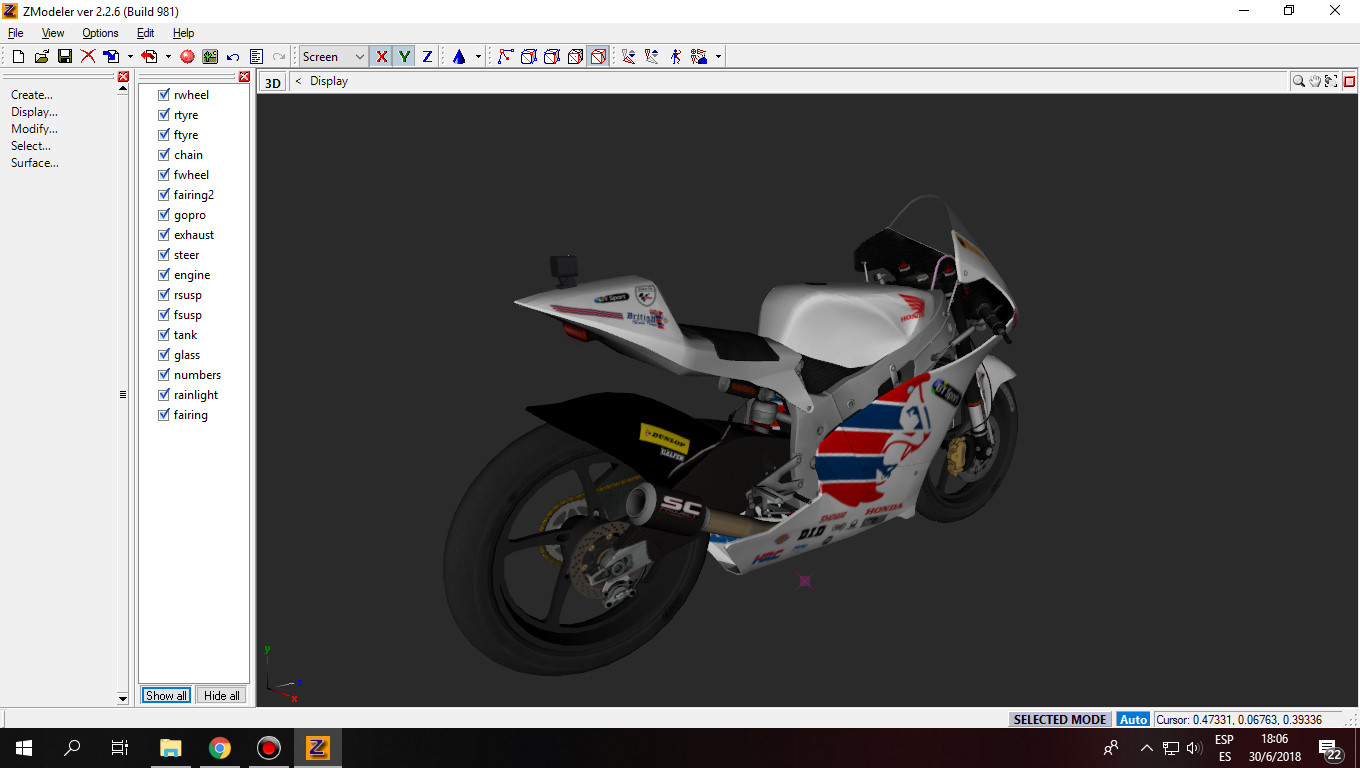Click the Undo arrow icon
Screen dimensions: 1360x768
tap(233, 57)
